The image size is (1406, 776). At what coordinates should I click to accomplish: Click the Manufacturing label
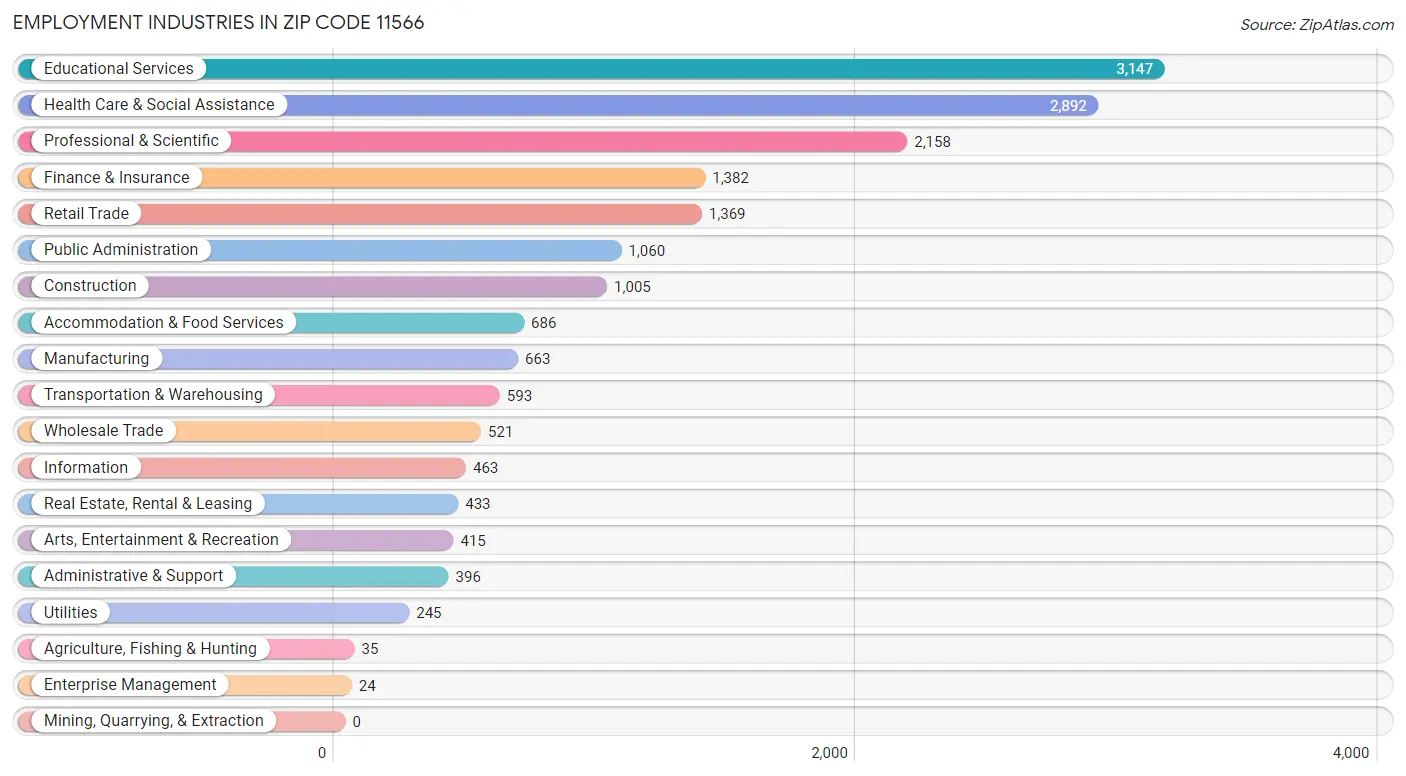tap(96, 359)
